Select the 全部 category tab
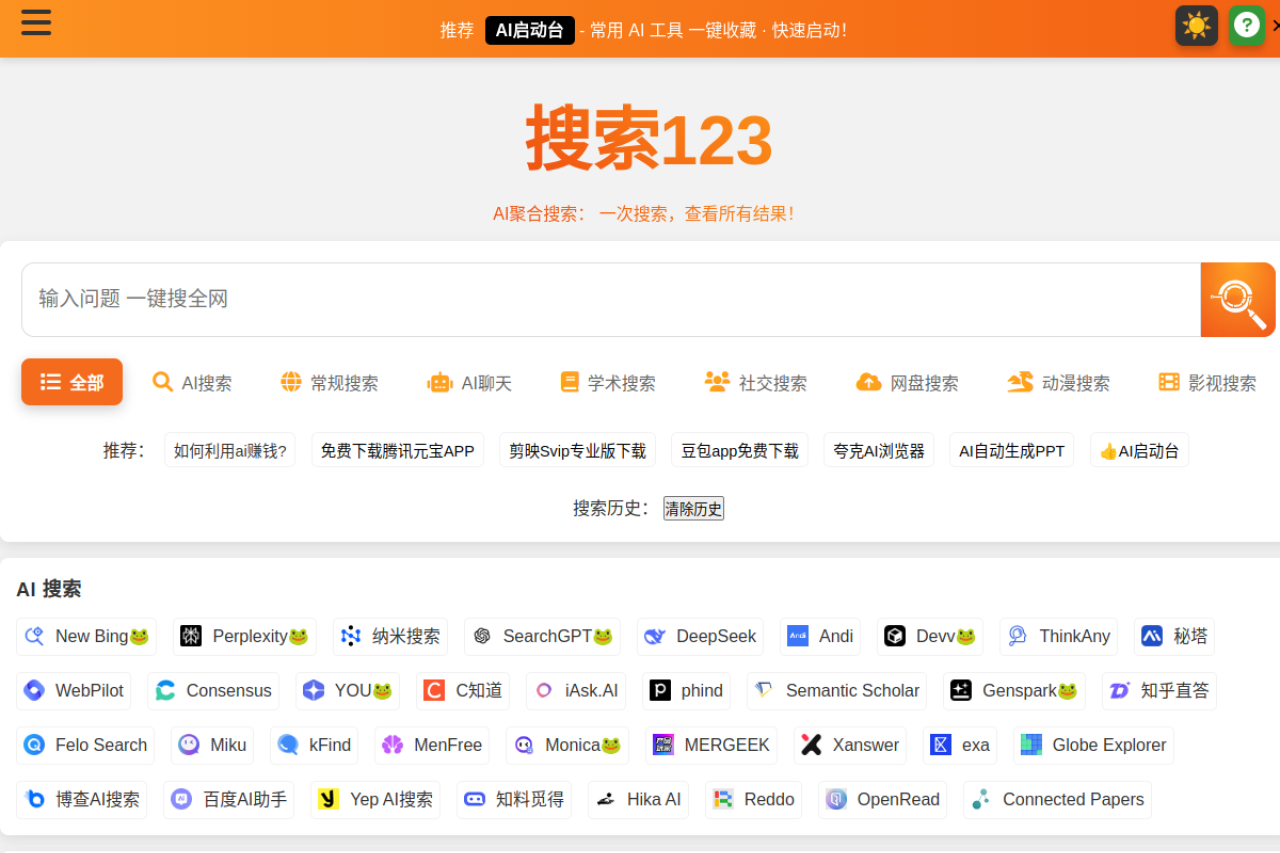This screenshot has width=1280, height=853. click(x=72, y=382)
